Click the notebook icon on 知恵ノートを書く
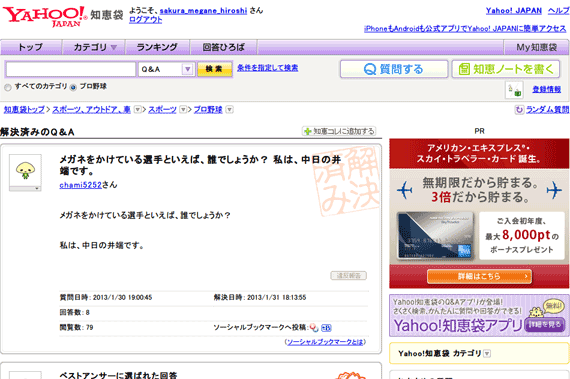Image resolution: width=570 pixels, height=379 pixels. (x=464, y=69)
